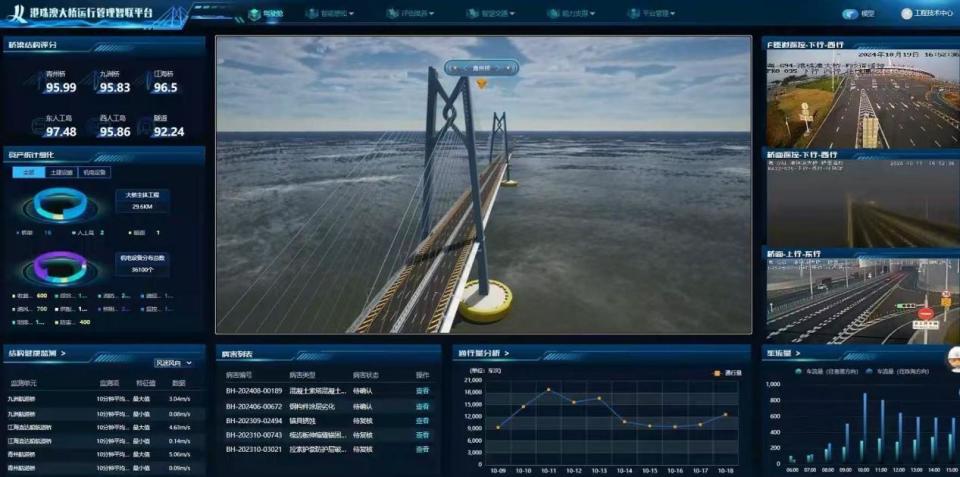
Task: Click the 隧道 score value 92.24
Action: coord(169,132)
